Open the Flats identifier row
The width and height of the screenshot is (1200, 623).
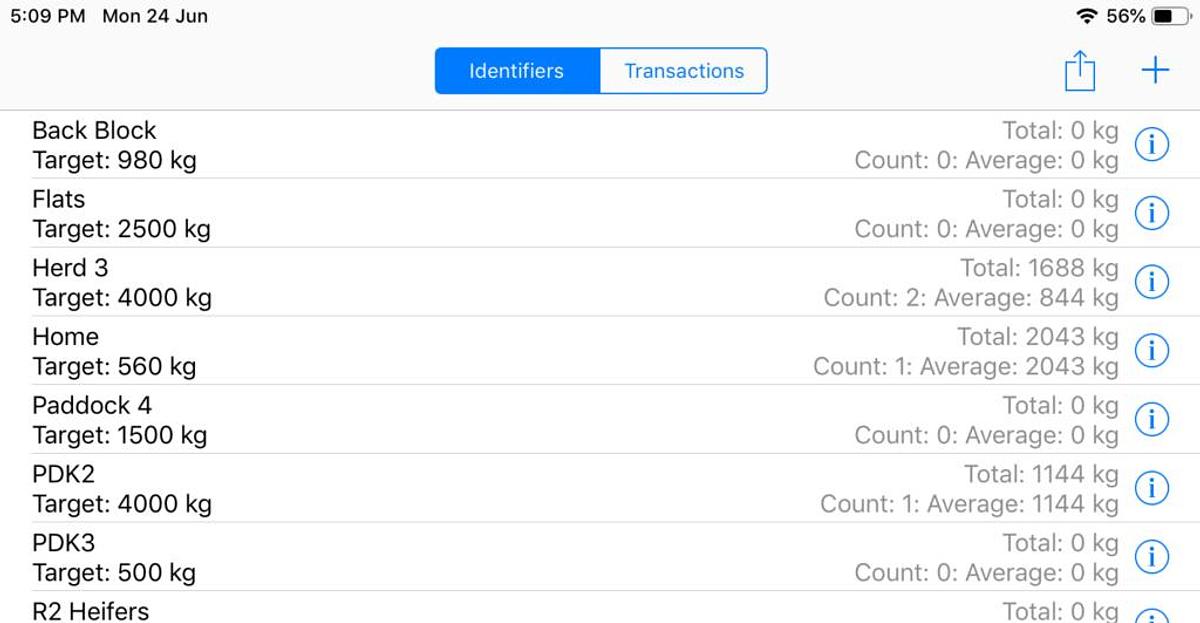[x=400, y=213]
